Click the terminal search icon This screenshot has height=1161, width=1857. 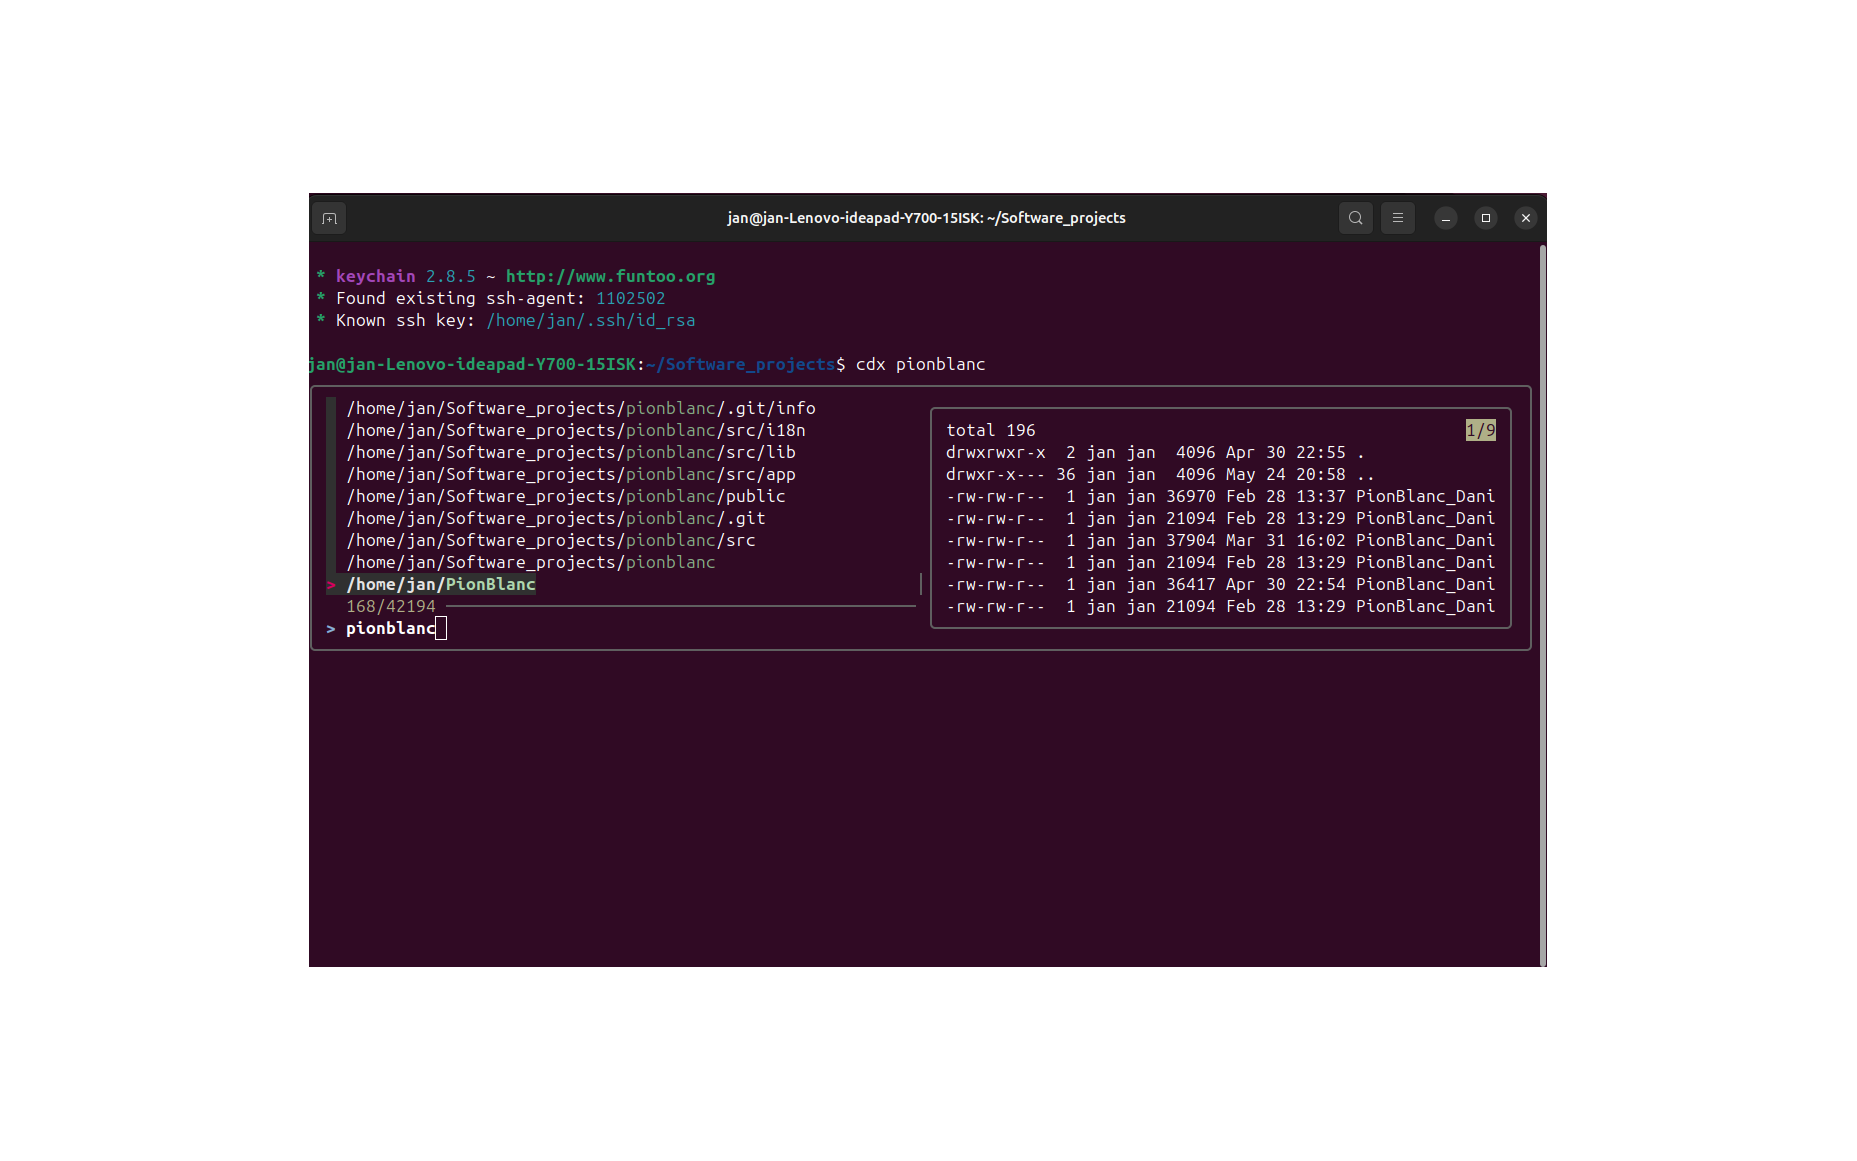tap(1355, 218)
